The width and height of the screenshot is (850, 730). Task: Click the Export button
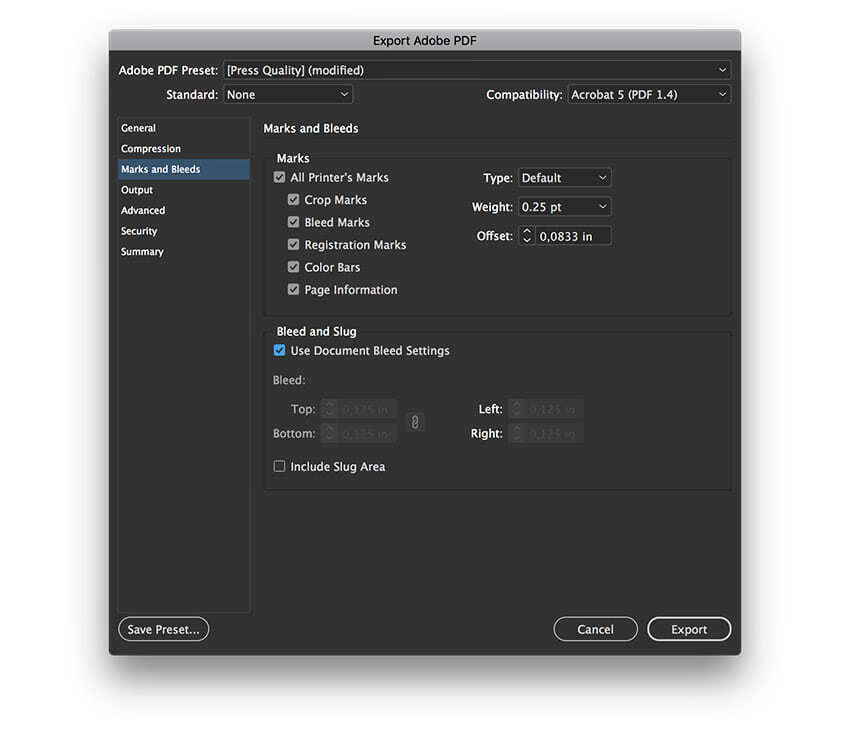689,629
